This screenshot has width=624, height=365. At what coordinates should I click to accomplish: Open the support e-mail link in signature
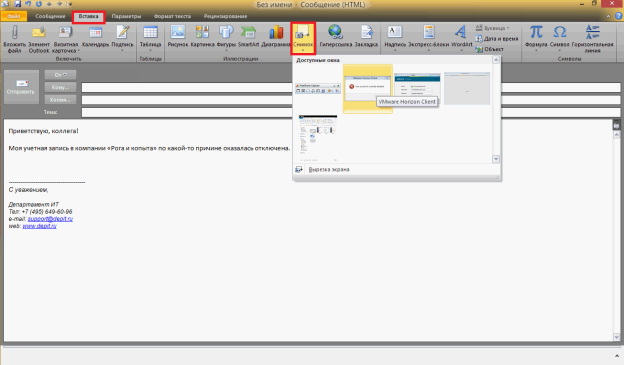[50, 219]
